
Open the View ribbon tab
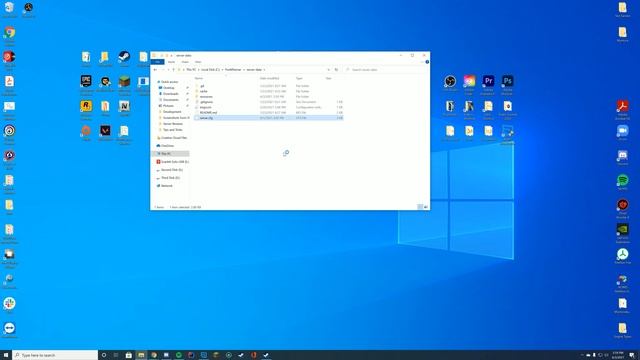coord(198,62)
